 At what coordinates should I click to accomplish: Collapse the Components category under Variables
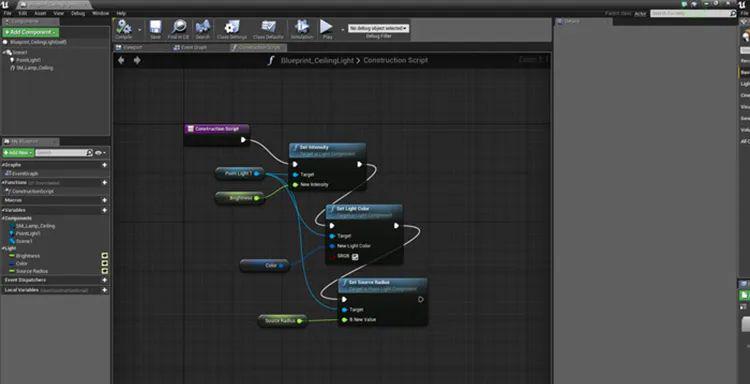tap(3, 218)
